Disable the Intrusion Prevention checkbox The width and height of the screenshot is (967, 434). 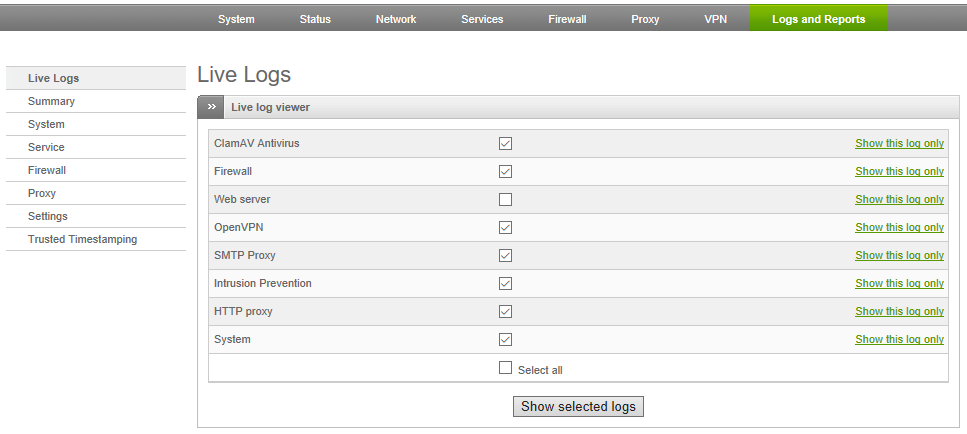[505, 284]
